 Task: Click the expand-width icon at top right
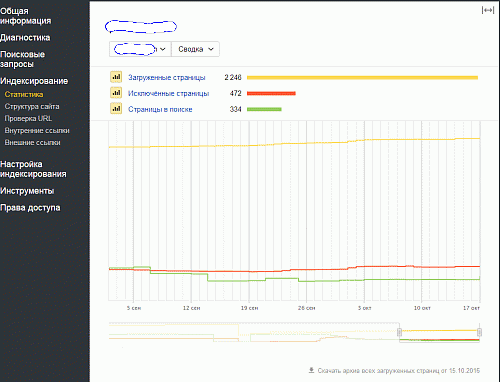click(488, 10)
